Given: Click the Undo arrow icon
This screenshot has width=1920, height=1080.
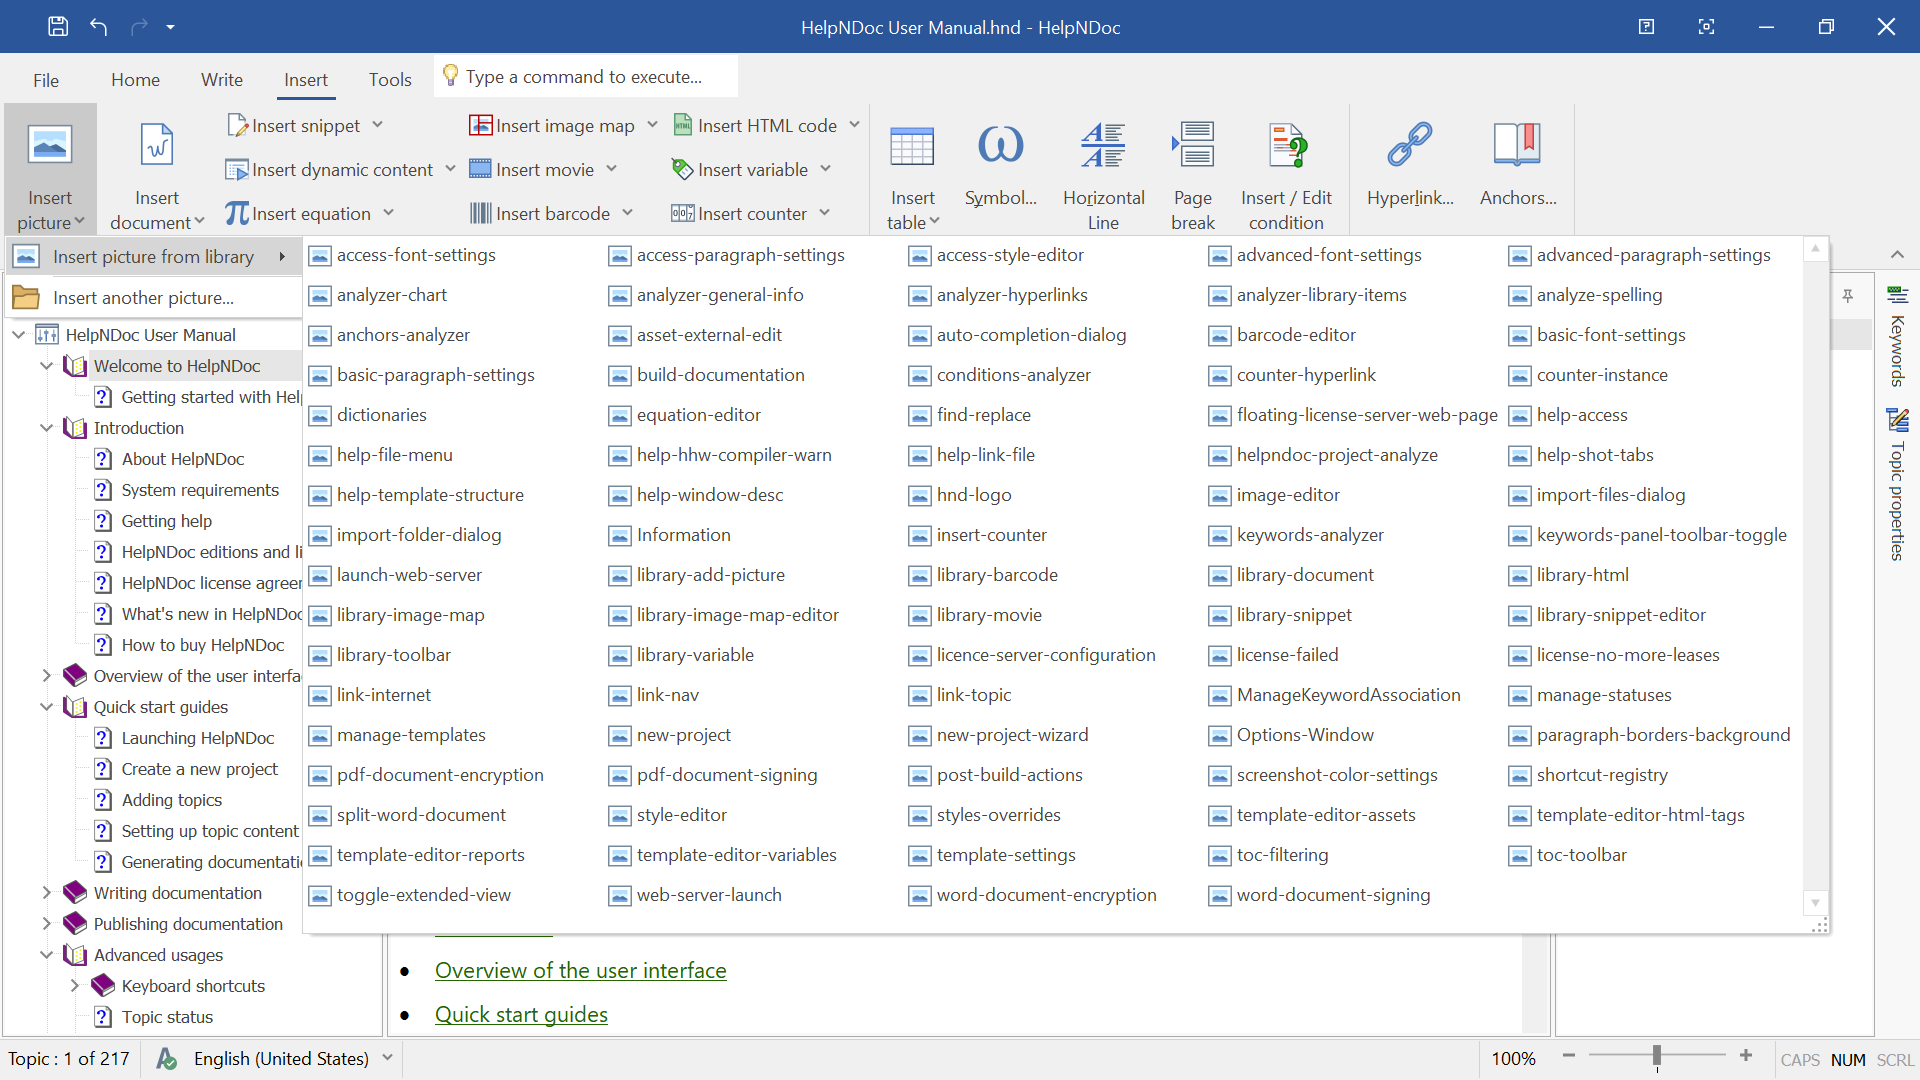Looking at the screenshot, I should coord(98,27).
